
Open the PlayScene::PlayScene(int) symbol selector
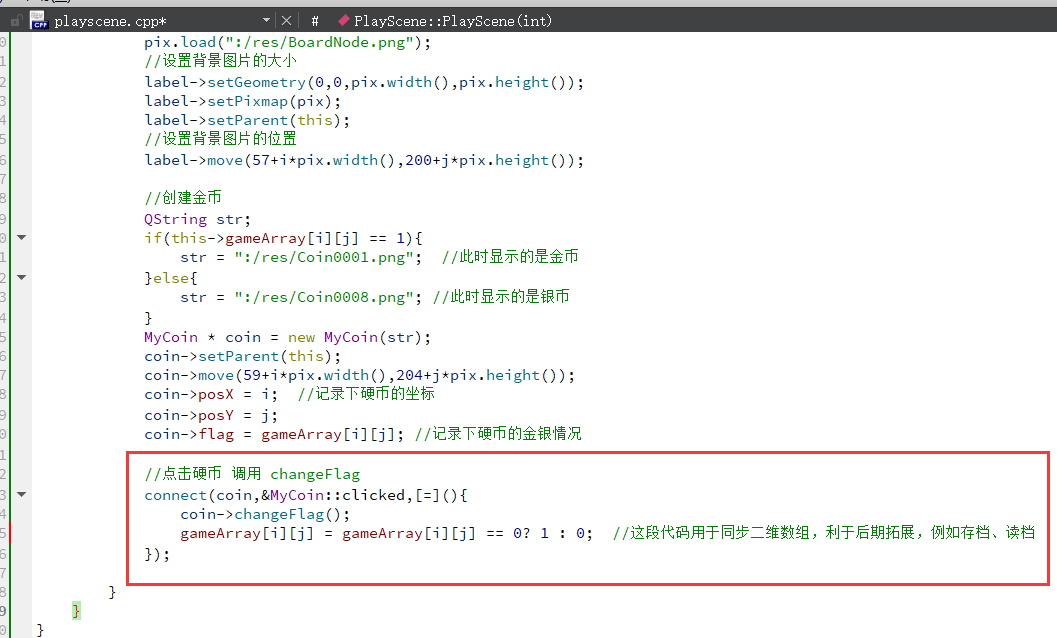click(x=453, y=21)
